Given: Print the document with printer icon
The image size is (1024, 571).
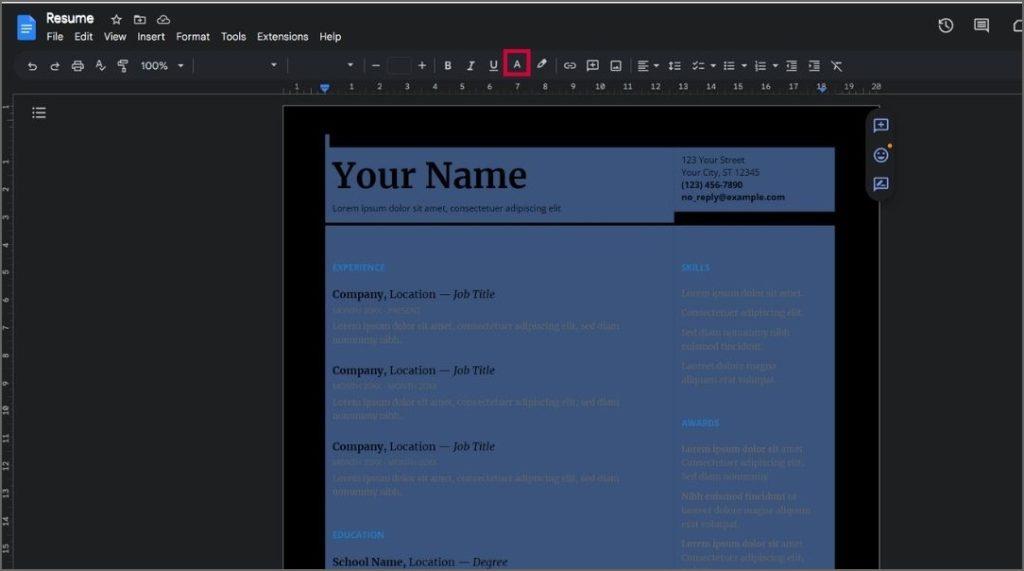Looking at the screenshot, I should pos(78,66).
